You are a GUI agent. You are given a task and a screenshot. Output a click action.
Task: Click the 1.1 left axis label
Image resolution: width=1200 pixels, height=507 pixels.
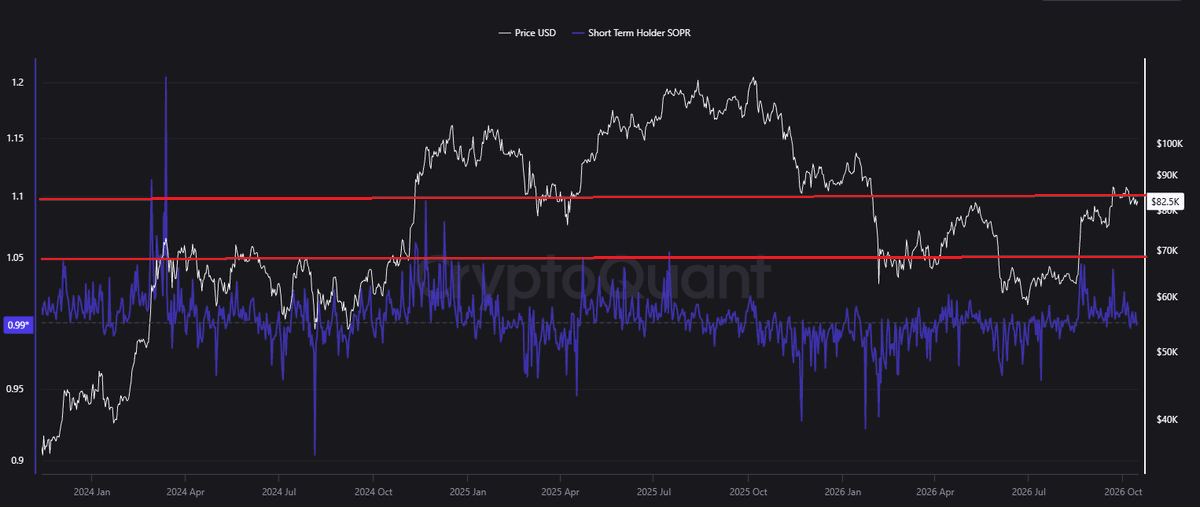(x=17, y=197)
